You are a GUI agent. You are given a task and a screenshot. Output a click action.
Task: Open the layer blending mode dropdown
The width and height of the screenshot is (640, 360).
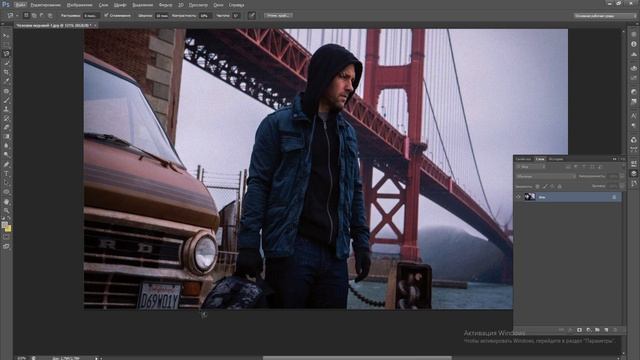pyautogui.click(x=546, y=176)
